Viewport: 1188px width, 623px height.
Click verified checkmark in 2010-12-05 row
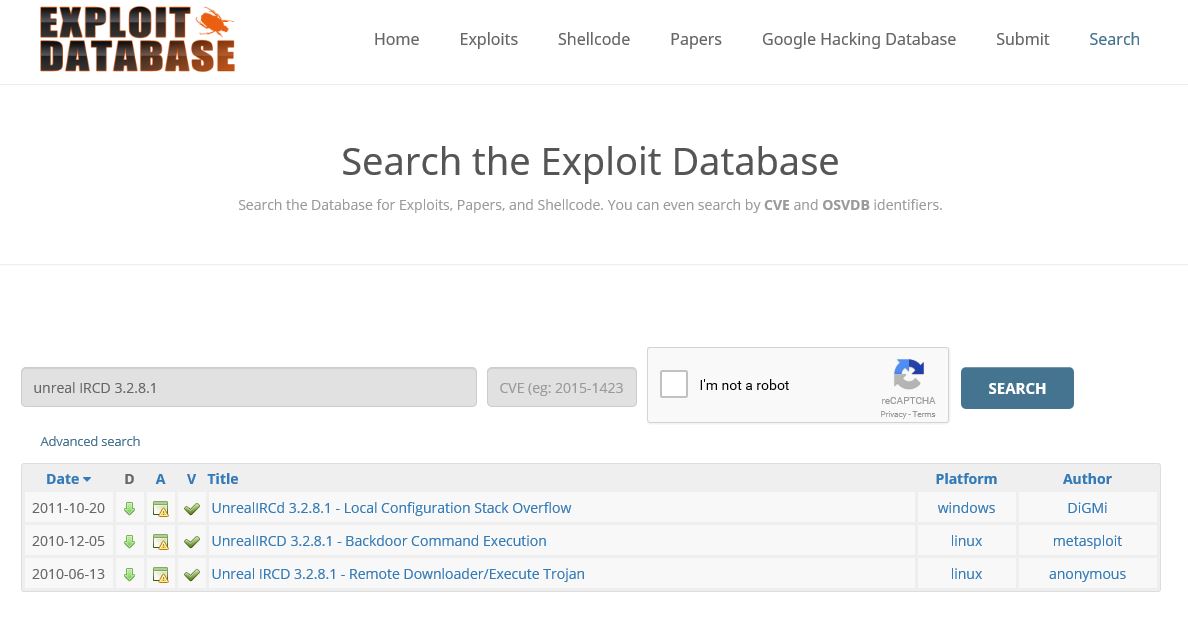point(192,541)
